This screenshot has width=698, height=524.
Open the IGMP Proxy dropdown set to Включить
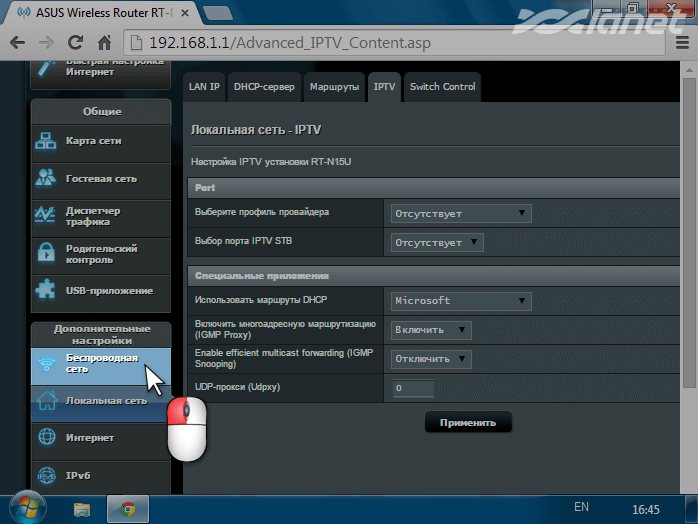(x=431, y=329)
